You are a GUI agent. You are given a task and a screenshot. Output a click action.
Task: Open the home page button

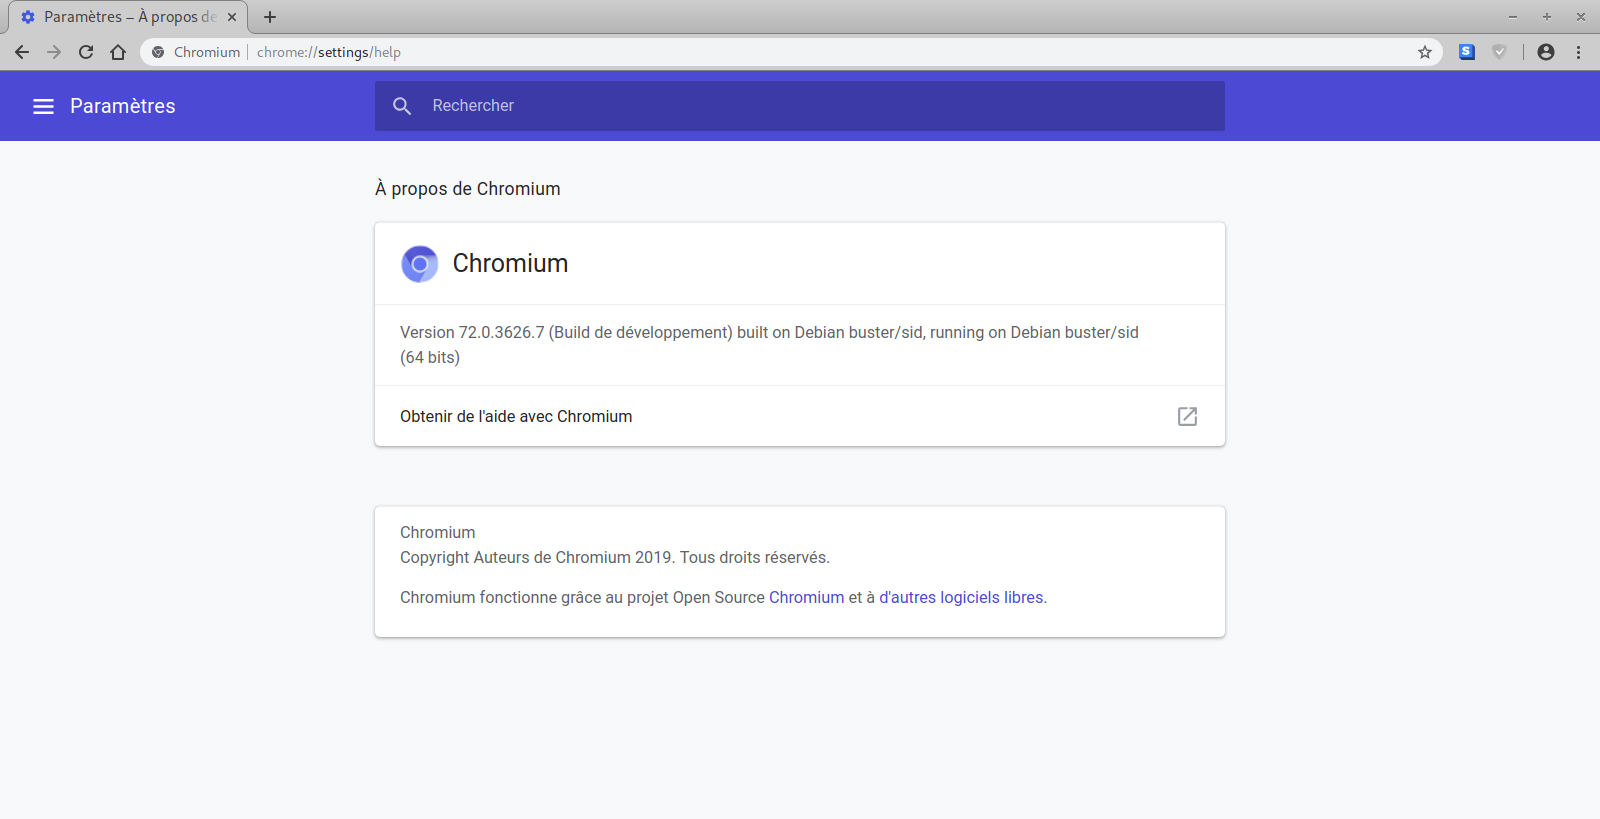[x=118, y=52]
